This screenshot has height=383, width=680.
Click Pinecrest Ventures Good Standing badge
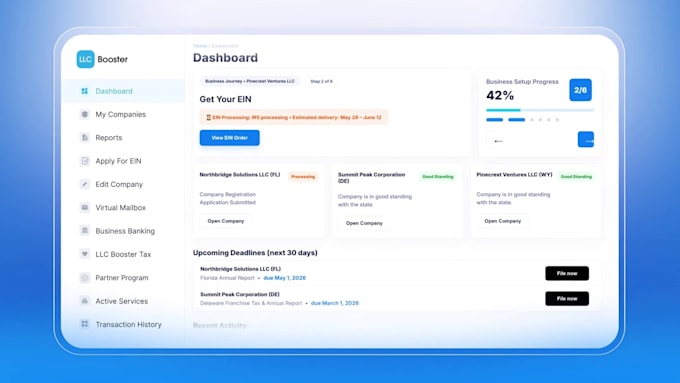point(576,177)
